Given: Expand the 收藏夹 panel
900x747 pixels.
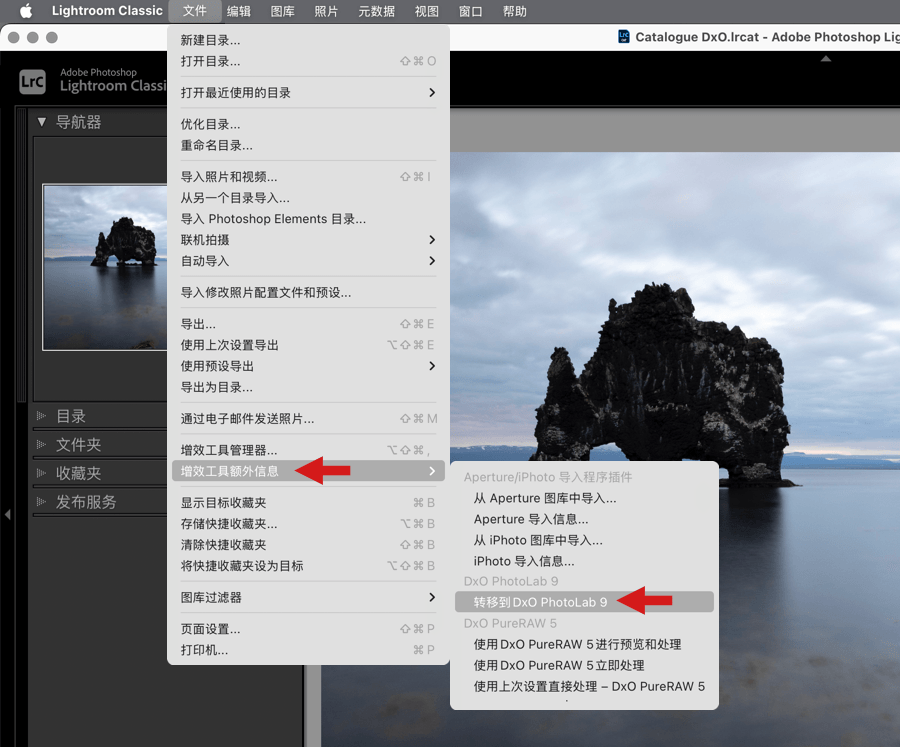Looking at the screenshot, I should click(x=41, y=473).
